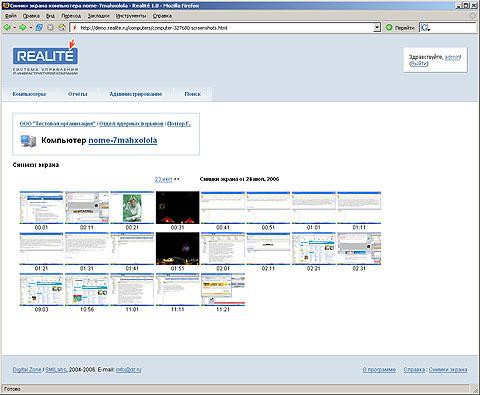
Task: Open the 01:21 screenshot thumbnail
Action: coord(41,249)
